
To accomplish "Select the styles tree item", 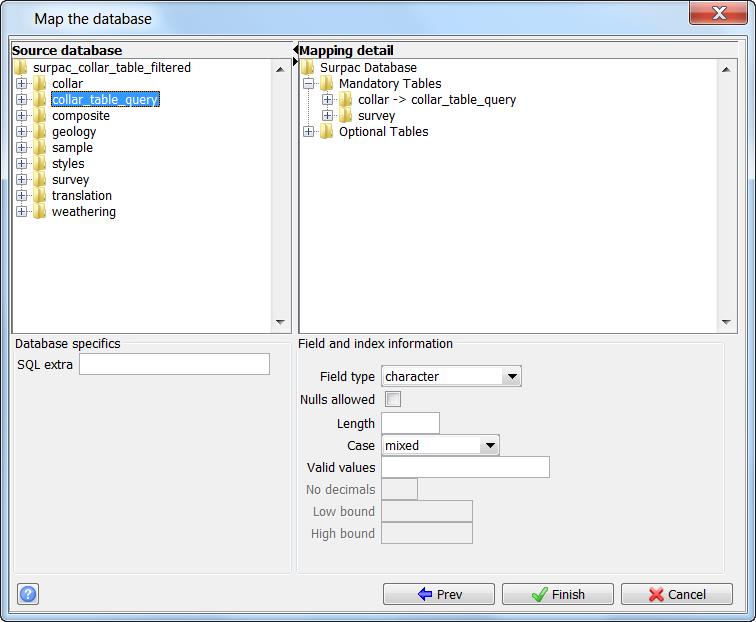I will click(x=68, y=163).
